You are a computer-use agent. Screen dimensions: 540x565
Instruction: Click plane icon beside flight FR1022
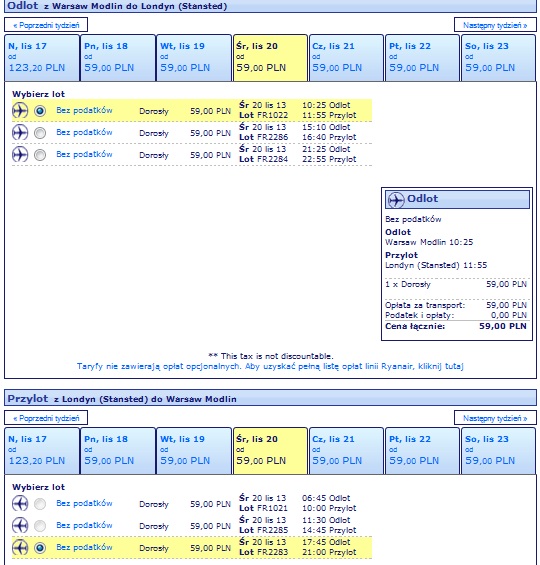click(20, 111)
